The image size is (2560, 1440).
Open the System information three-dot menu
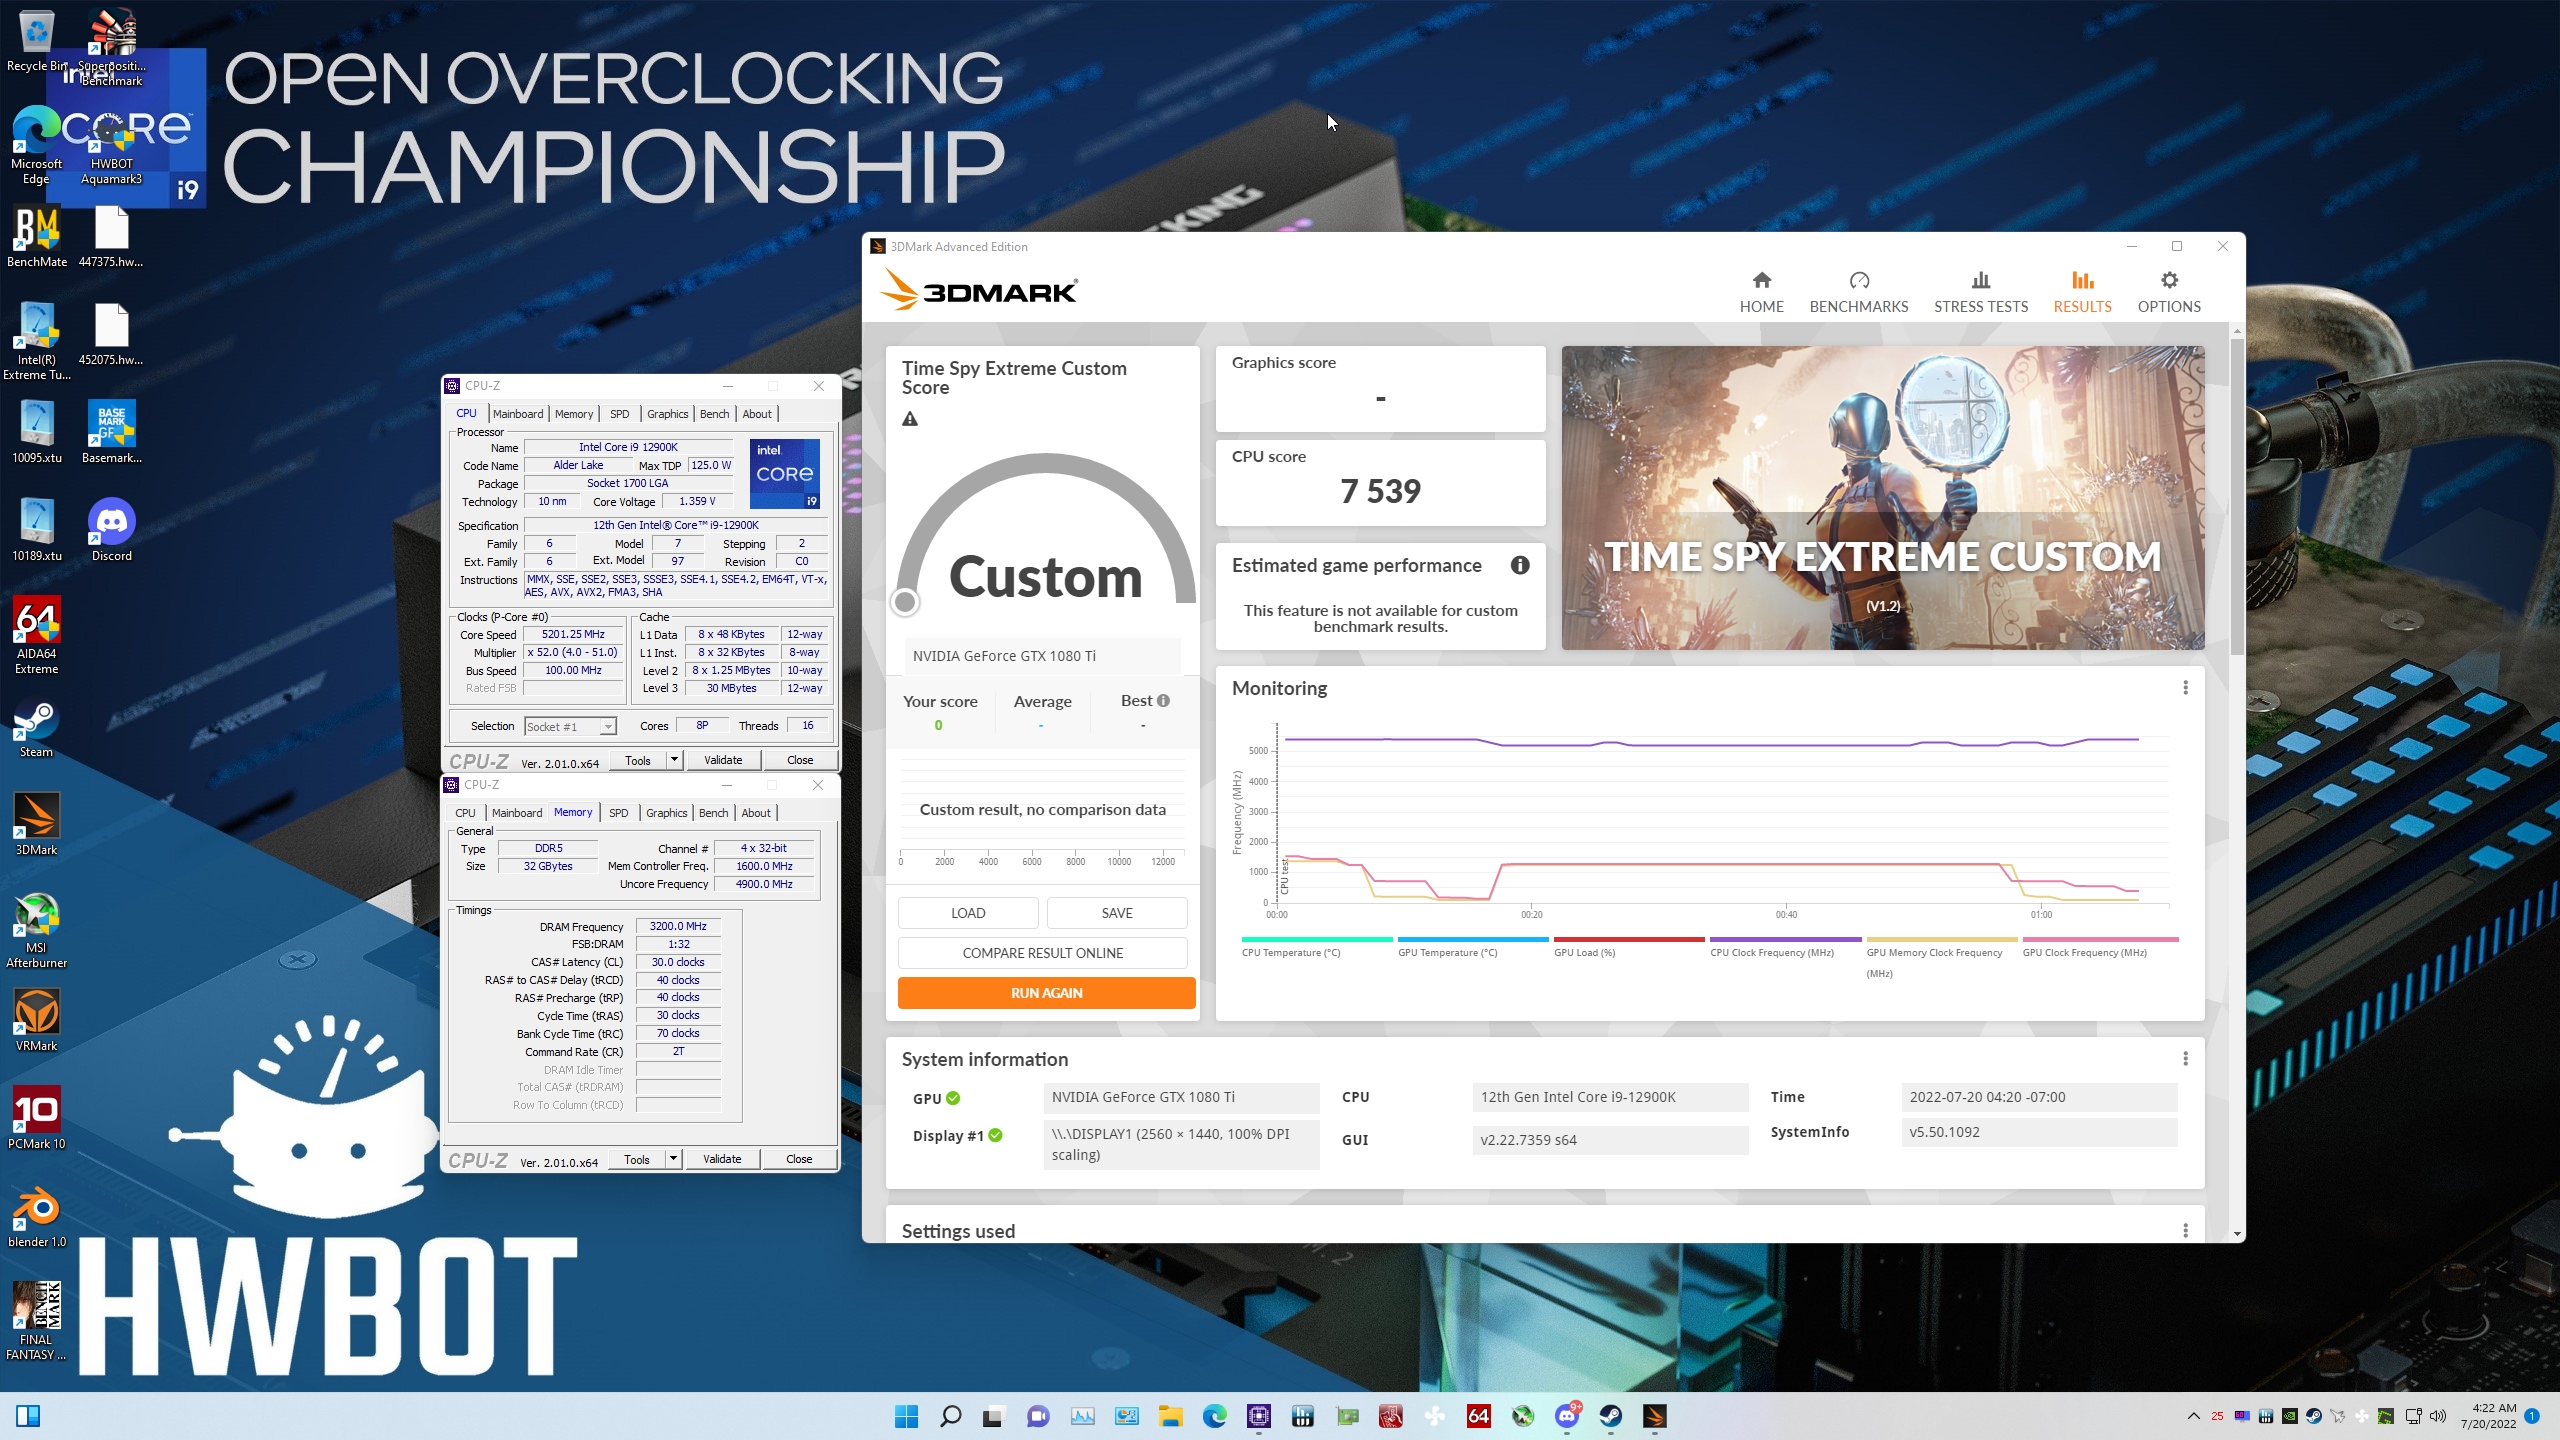point(2185,1059)
